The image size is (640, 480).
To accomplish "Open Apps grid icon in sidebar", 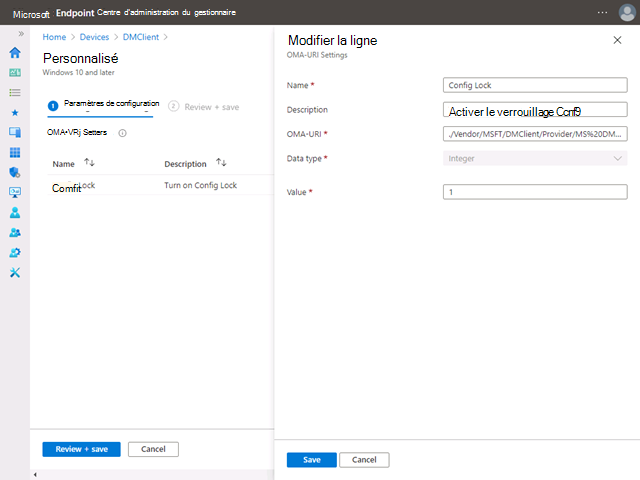I will (x=15, y=152).
